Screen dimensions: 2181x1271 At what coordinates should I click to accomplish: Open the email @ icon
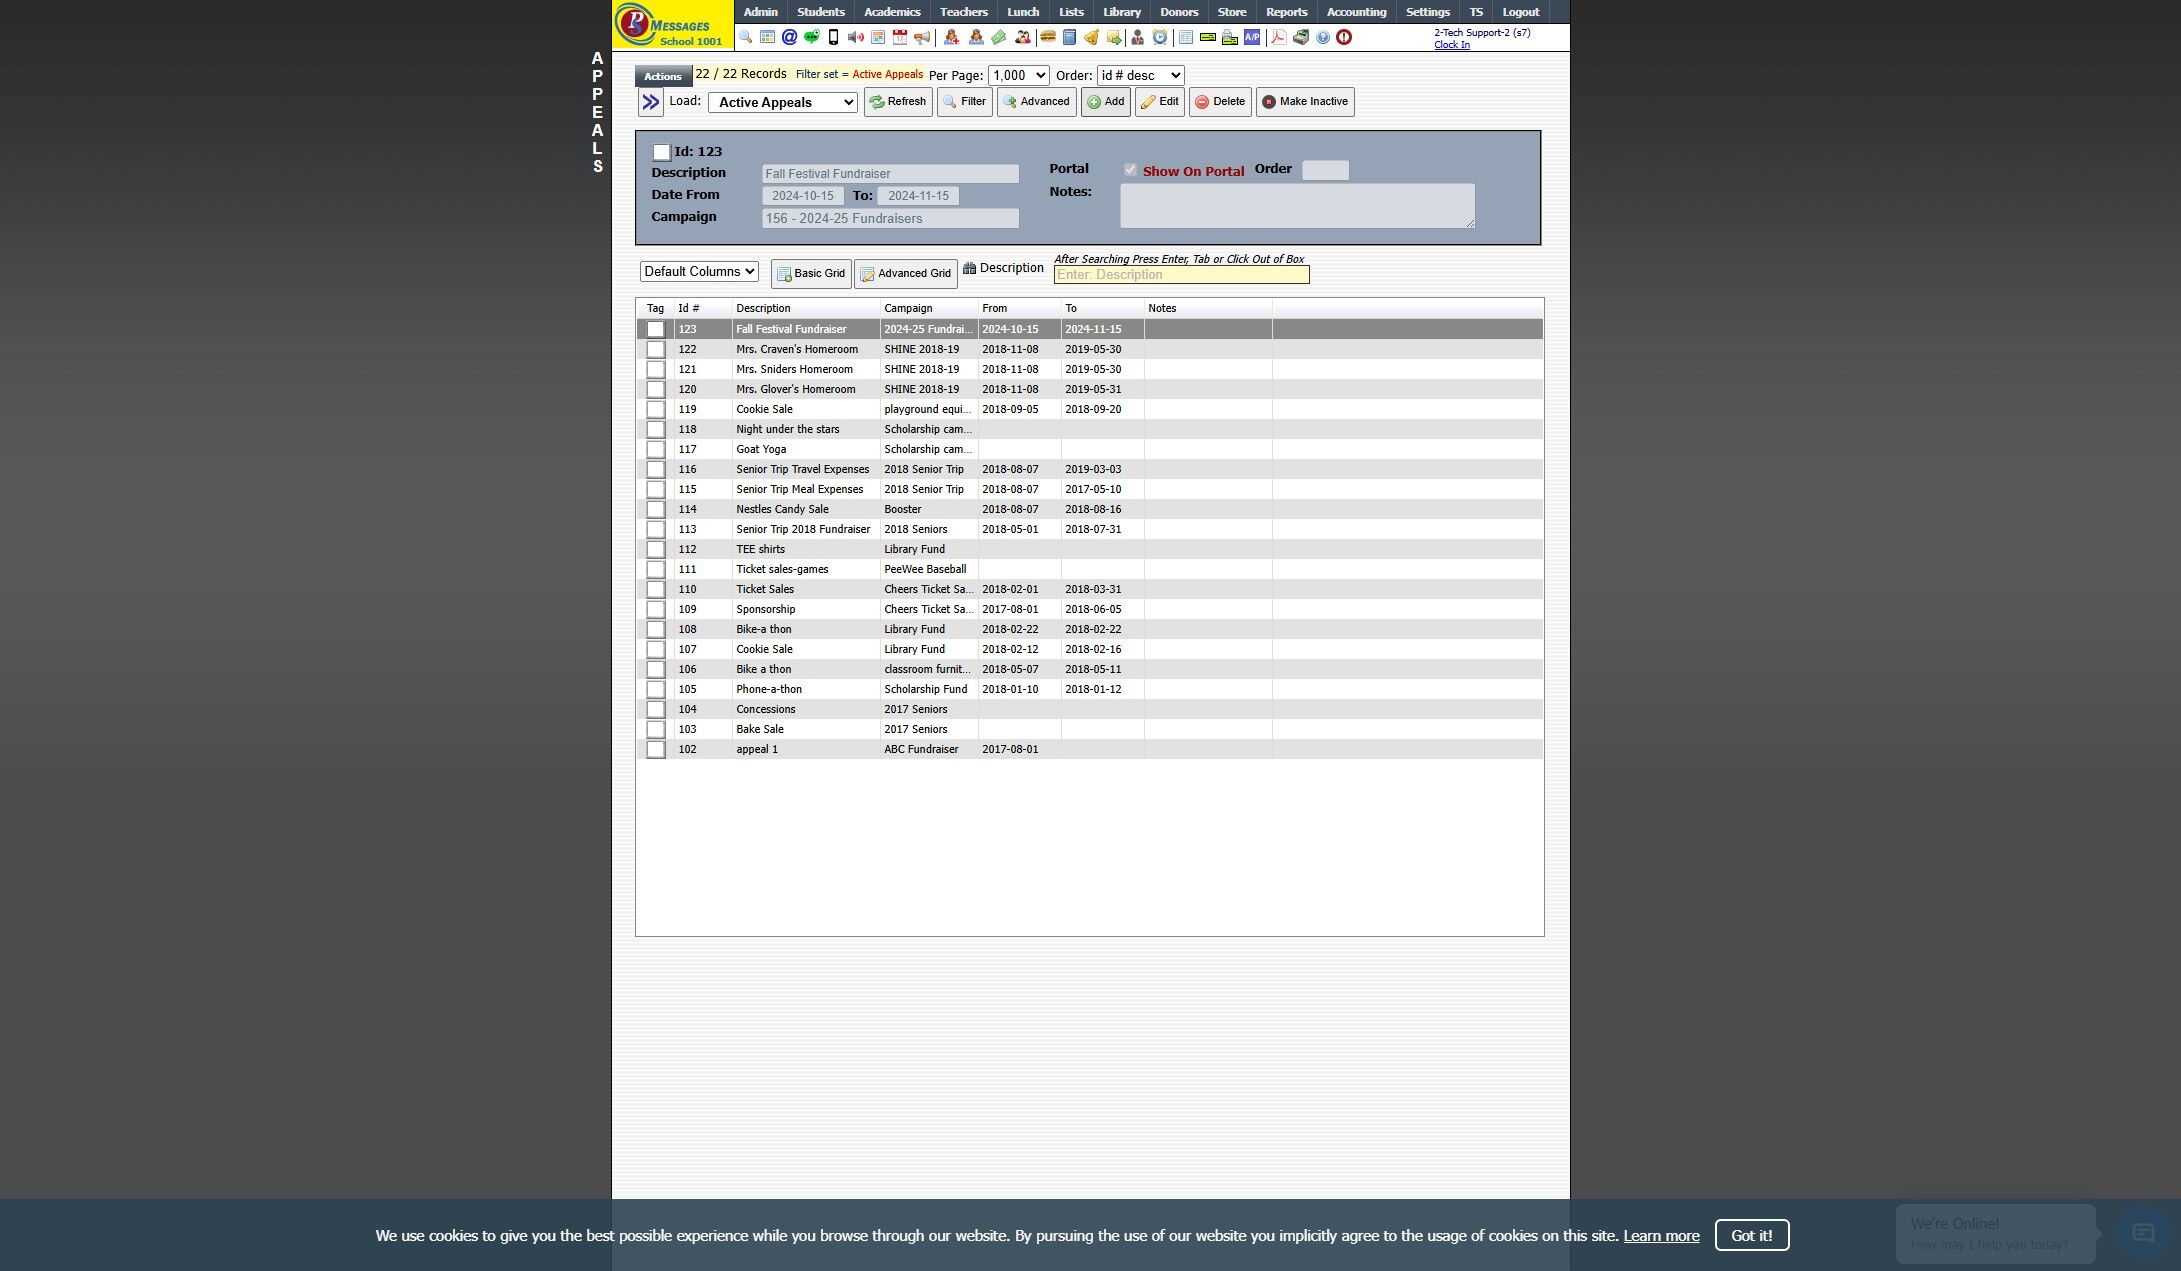789,38
